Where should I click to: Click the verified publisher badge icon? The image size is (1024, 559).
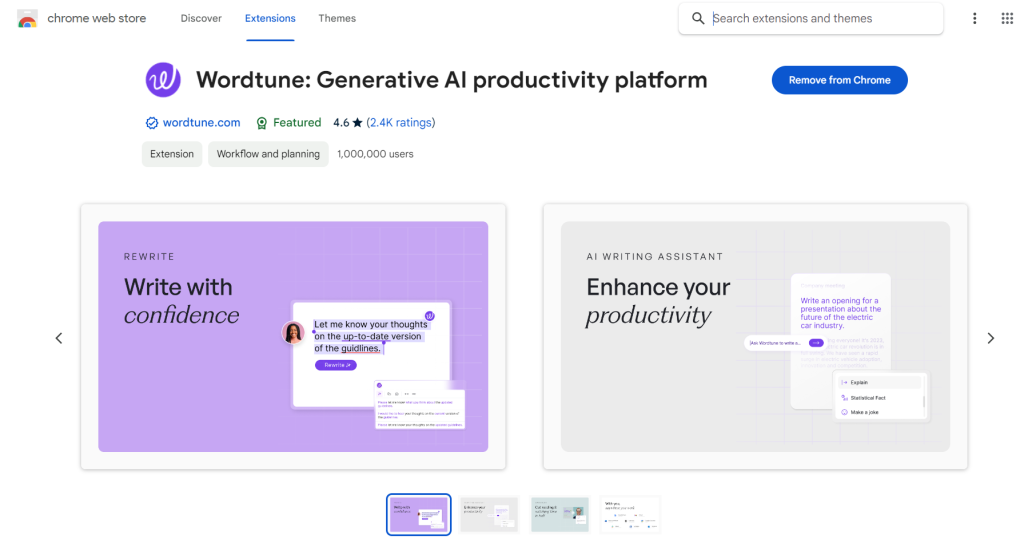pos(152,123)
